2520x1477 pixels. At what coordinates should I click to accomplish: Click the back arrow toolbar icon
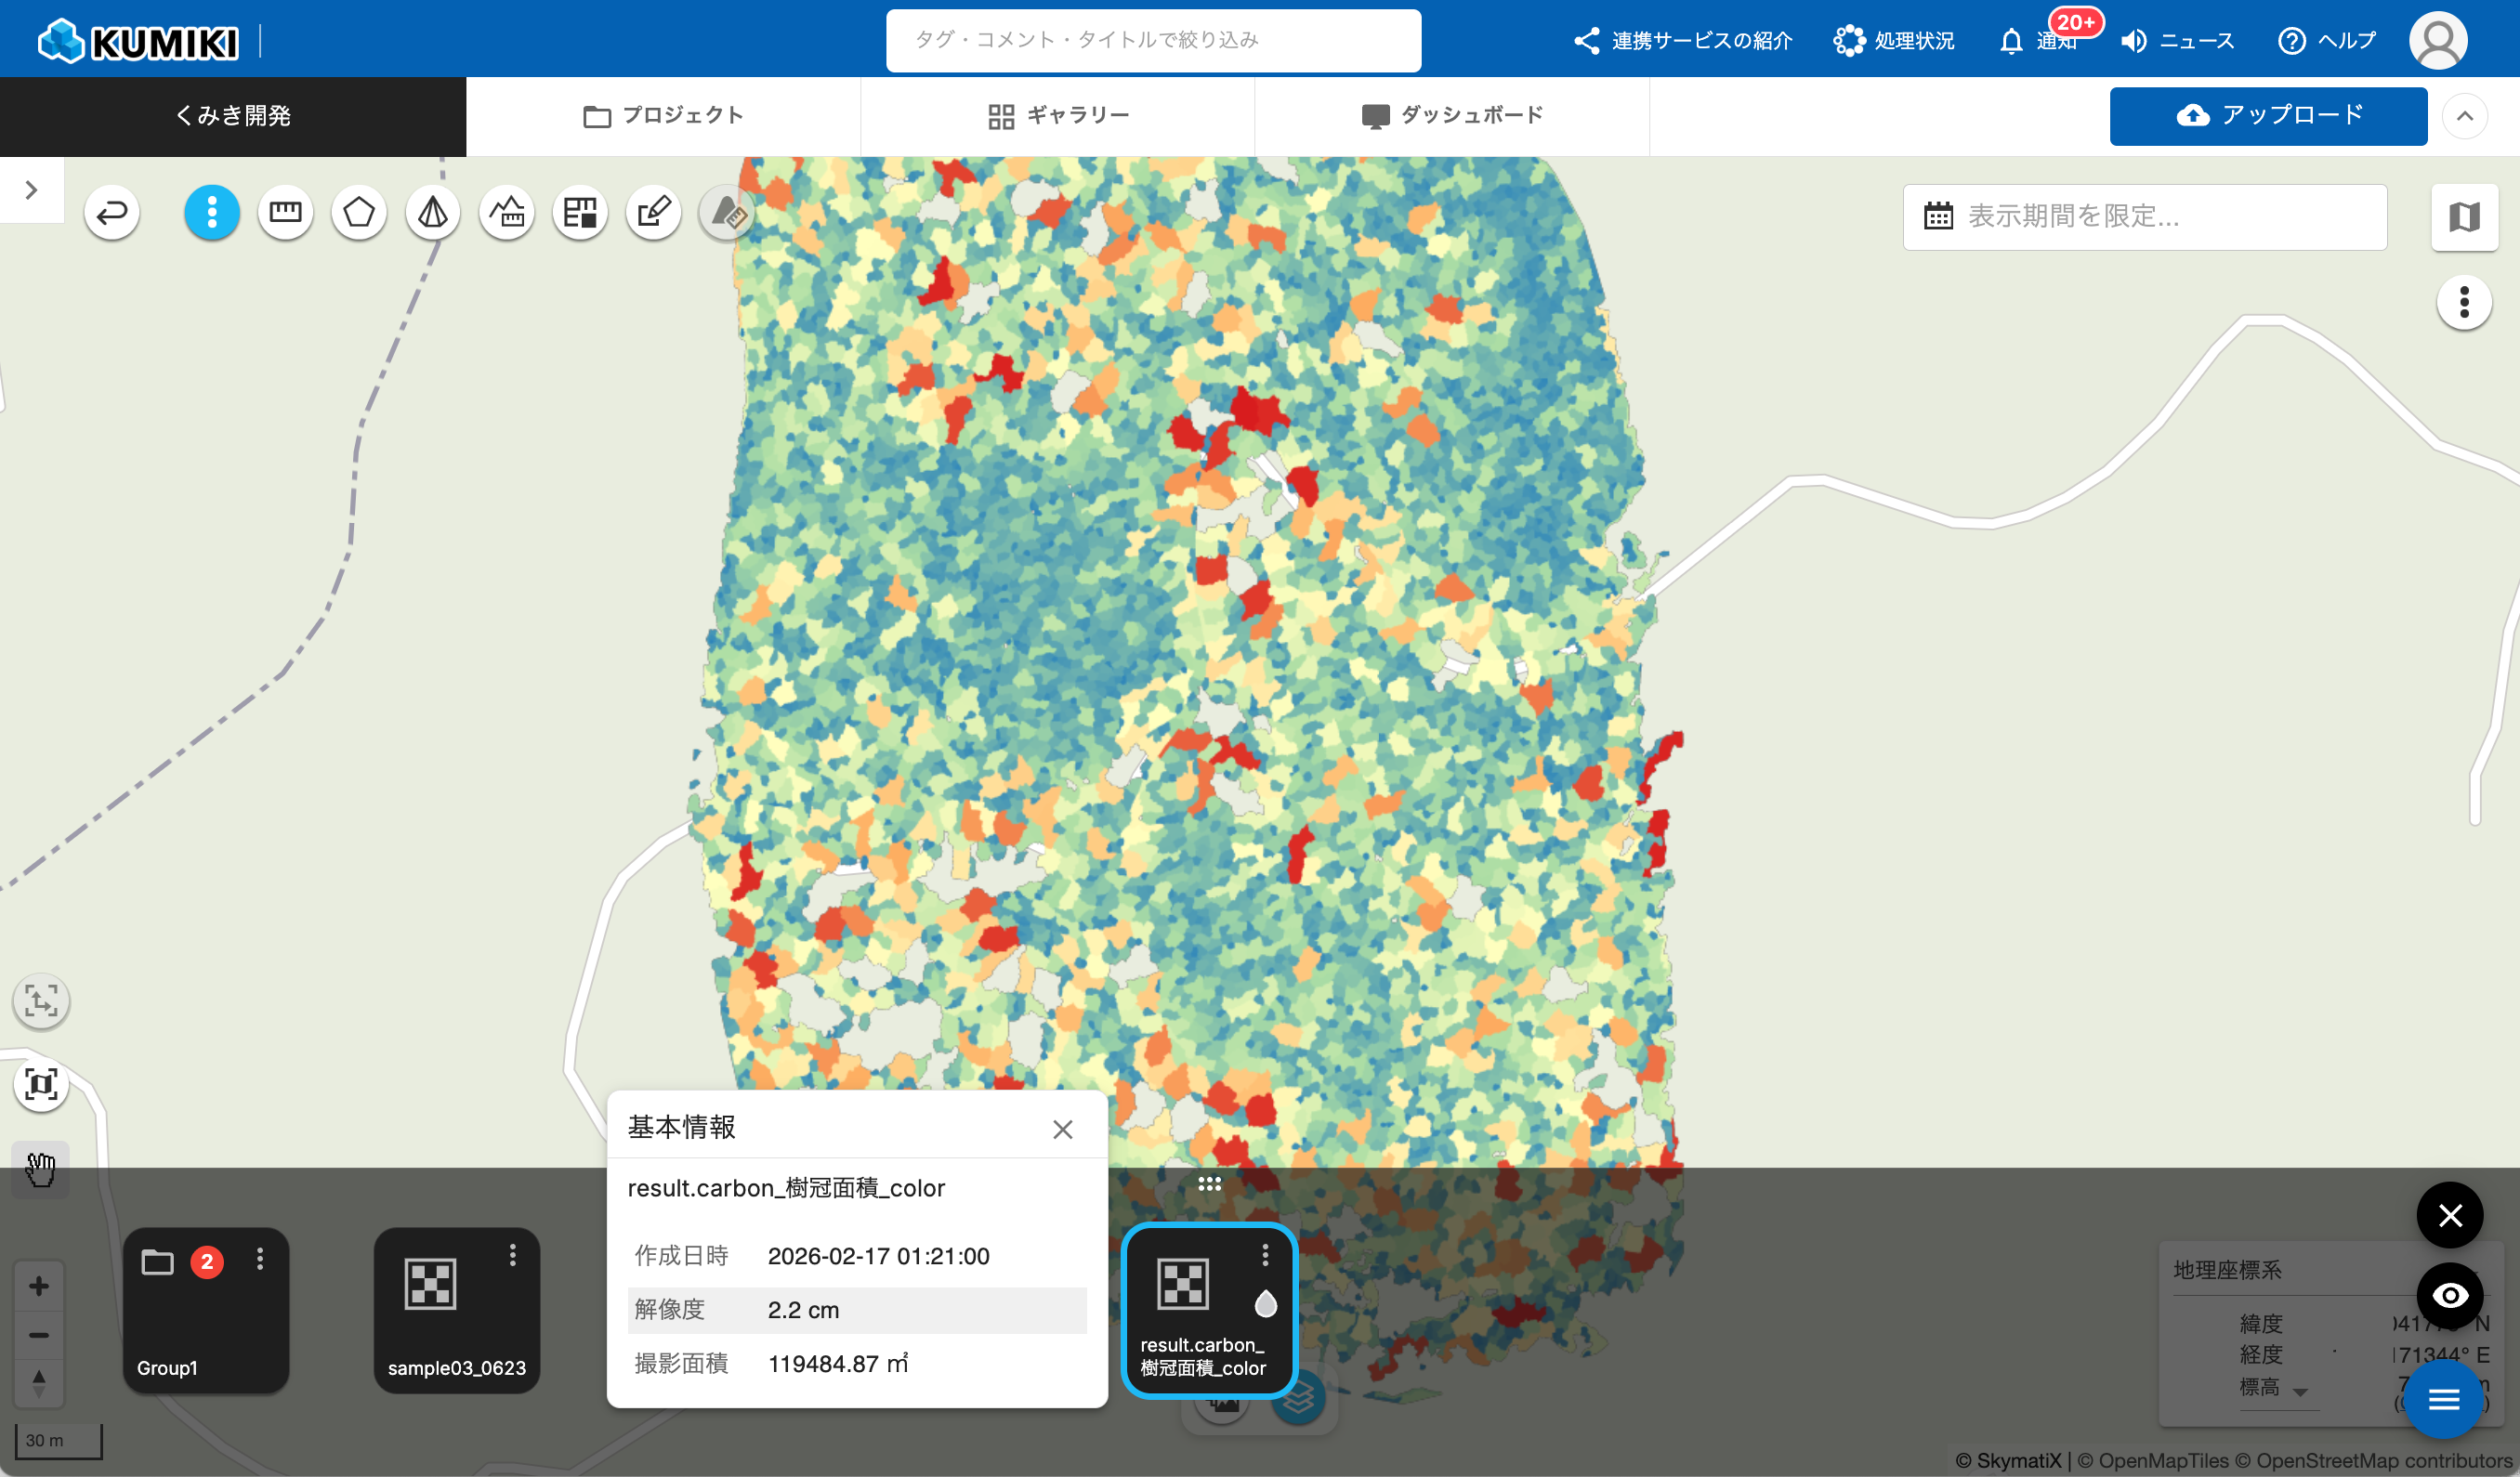click(x=112, y=212)
